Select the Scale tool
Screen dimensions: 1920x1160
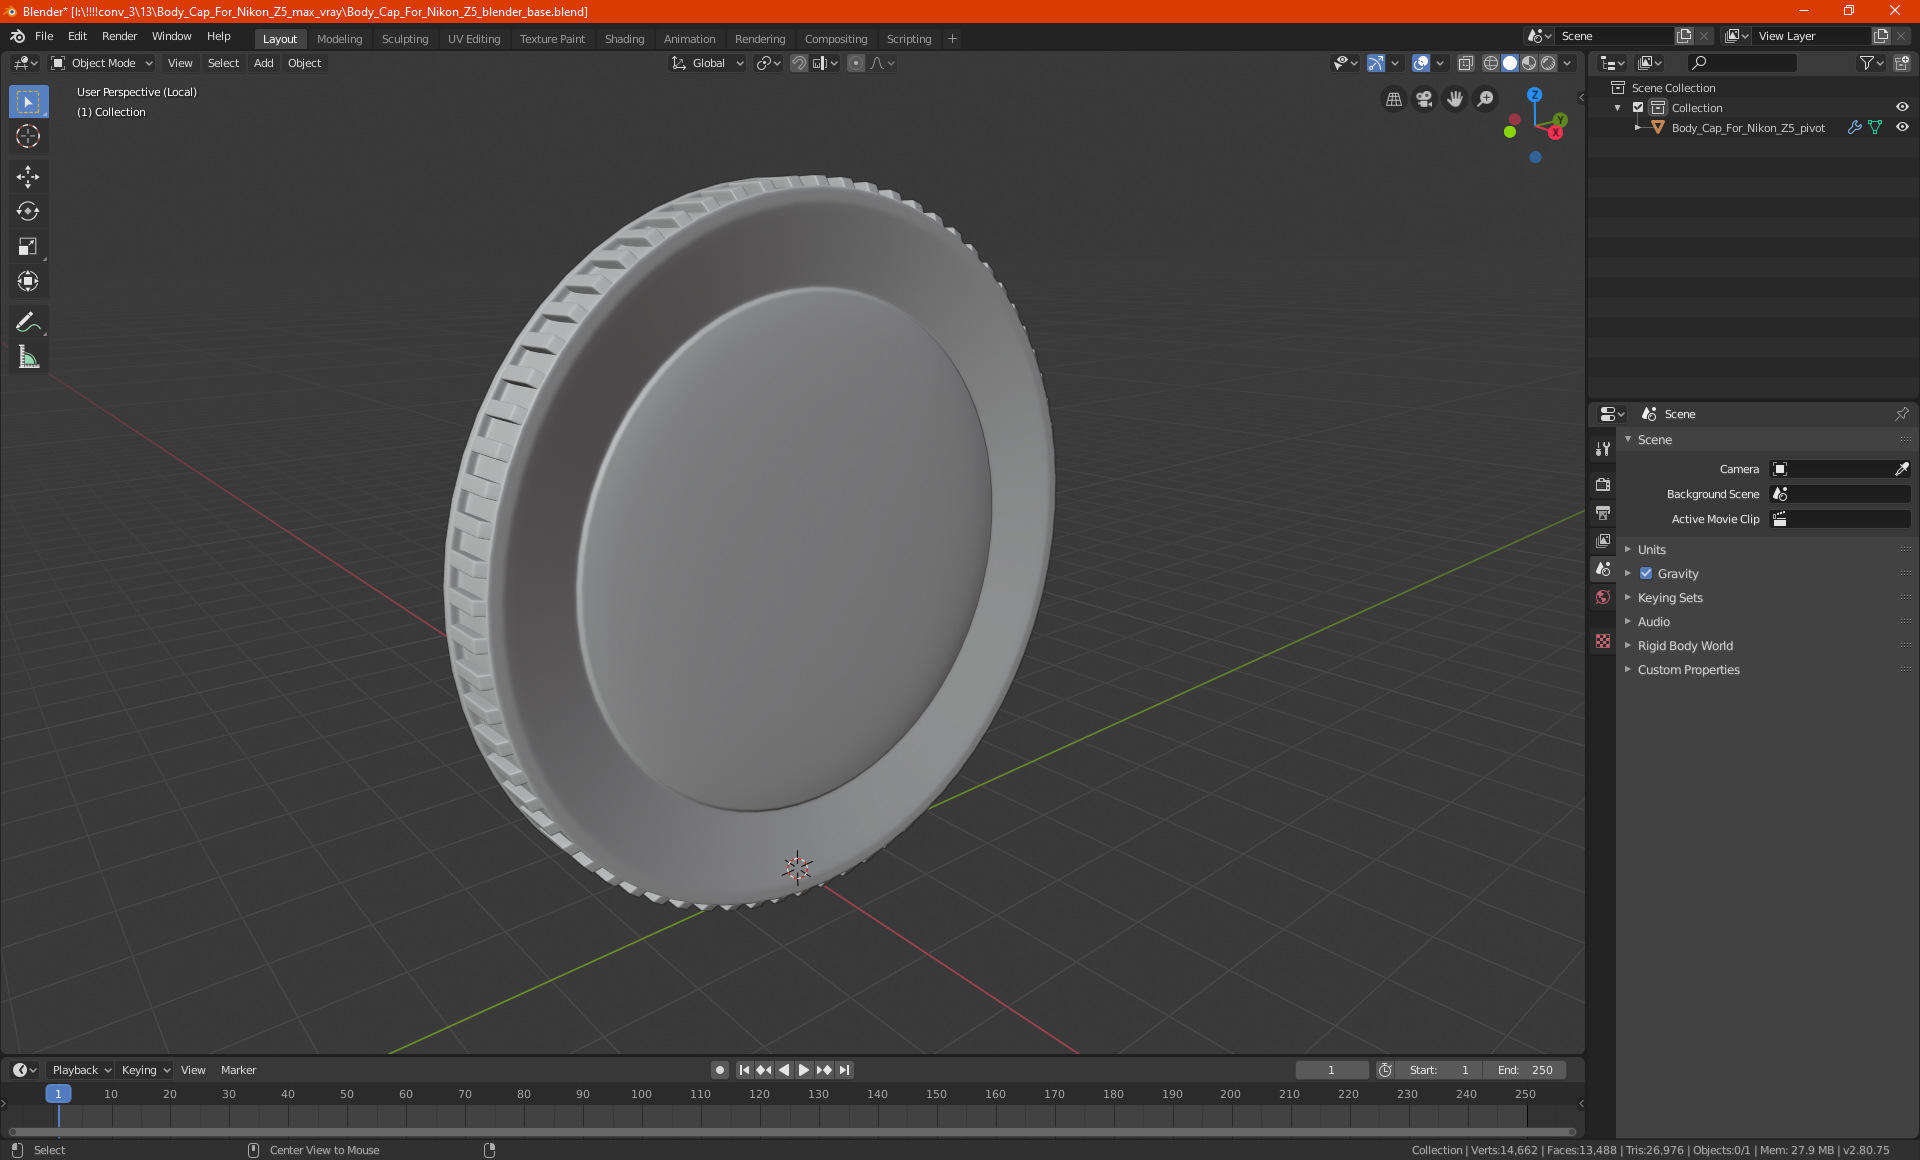point(28,246)
